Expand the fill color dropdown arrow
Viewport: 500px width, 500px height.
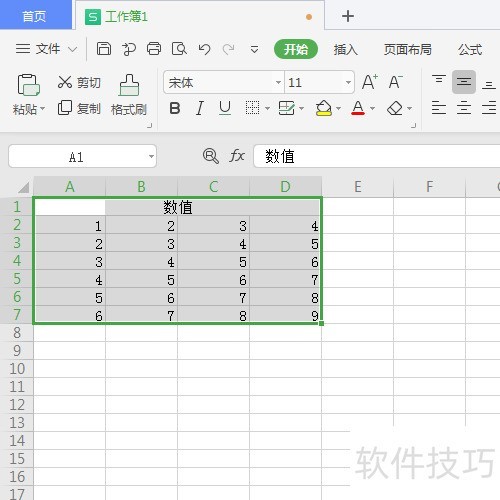pyautogui.click(x=338, y=108)
